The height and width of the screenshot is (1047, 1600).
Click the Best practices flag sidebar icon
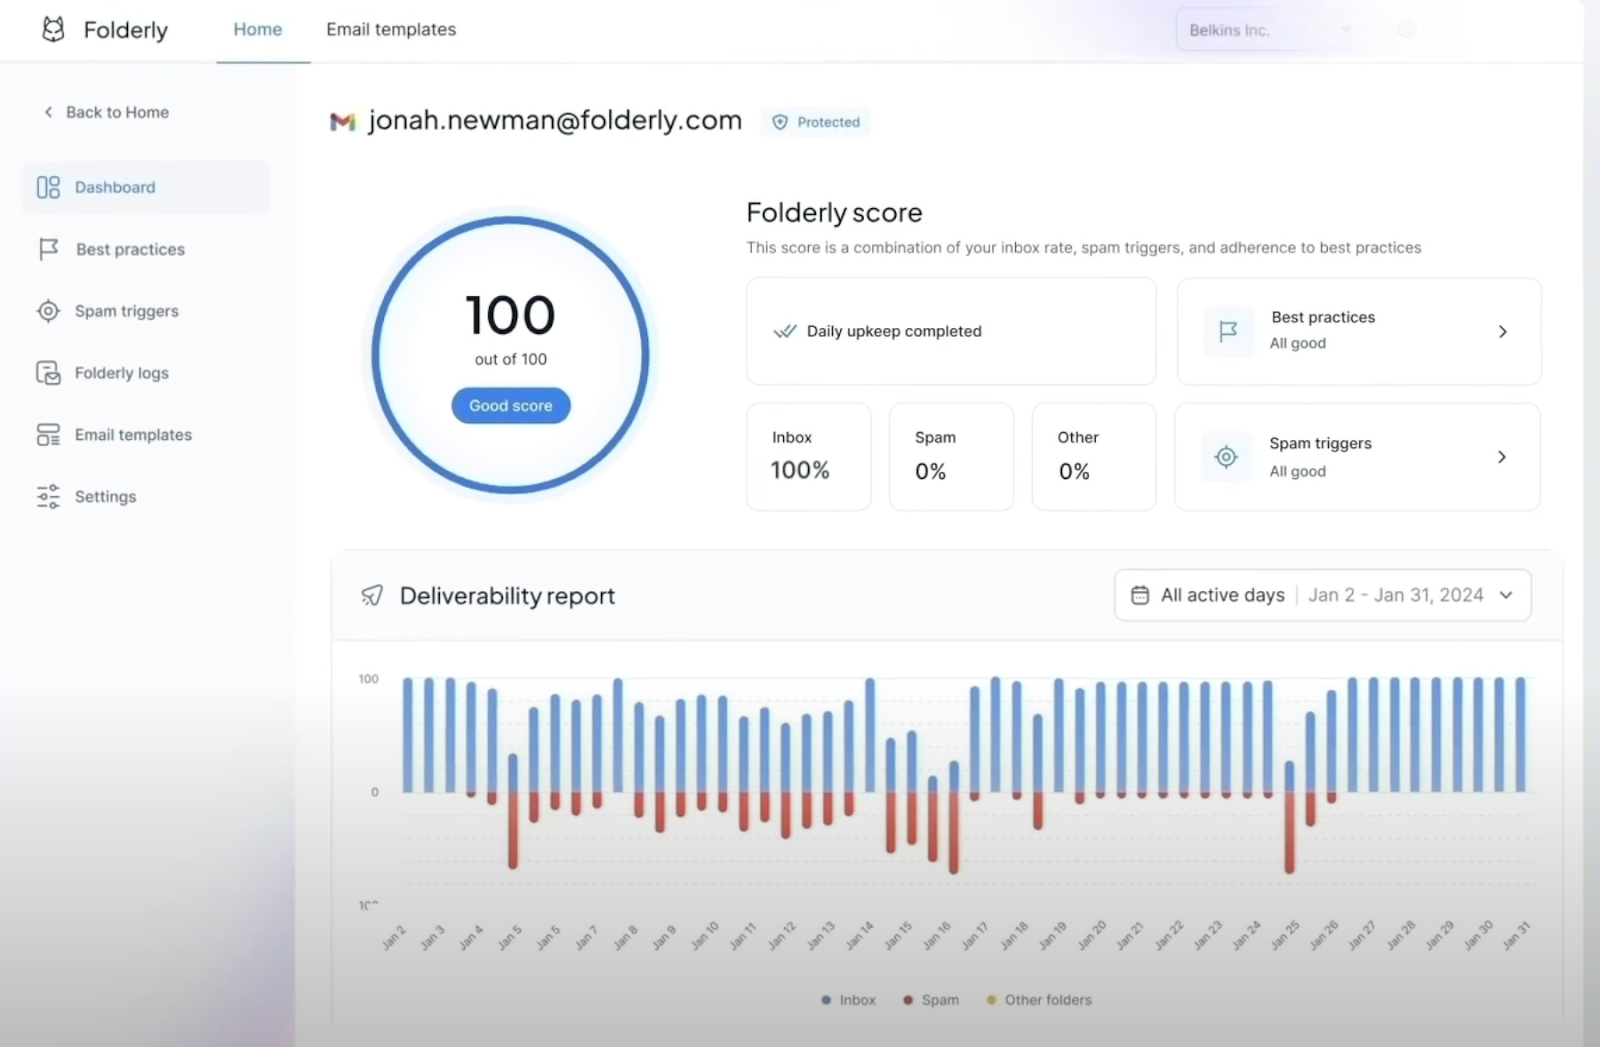click(48, 249)
